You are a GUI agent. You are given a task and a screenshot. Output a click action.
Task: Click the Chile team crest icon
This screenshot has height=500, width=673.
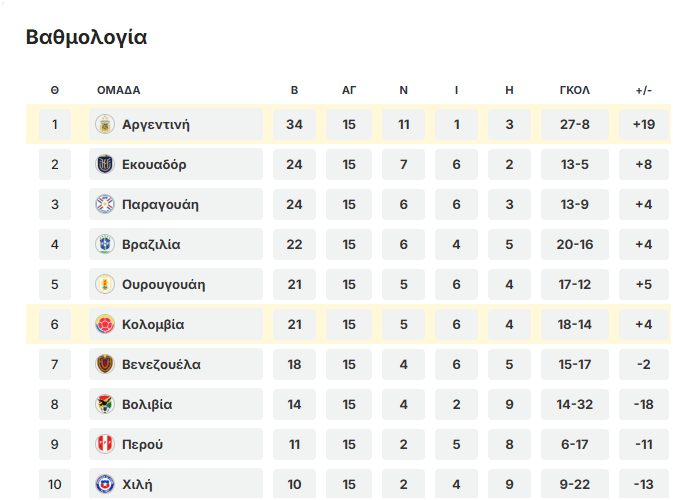pos(105,485)
